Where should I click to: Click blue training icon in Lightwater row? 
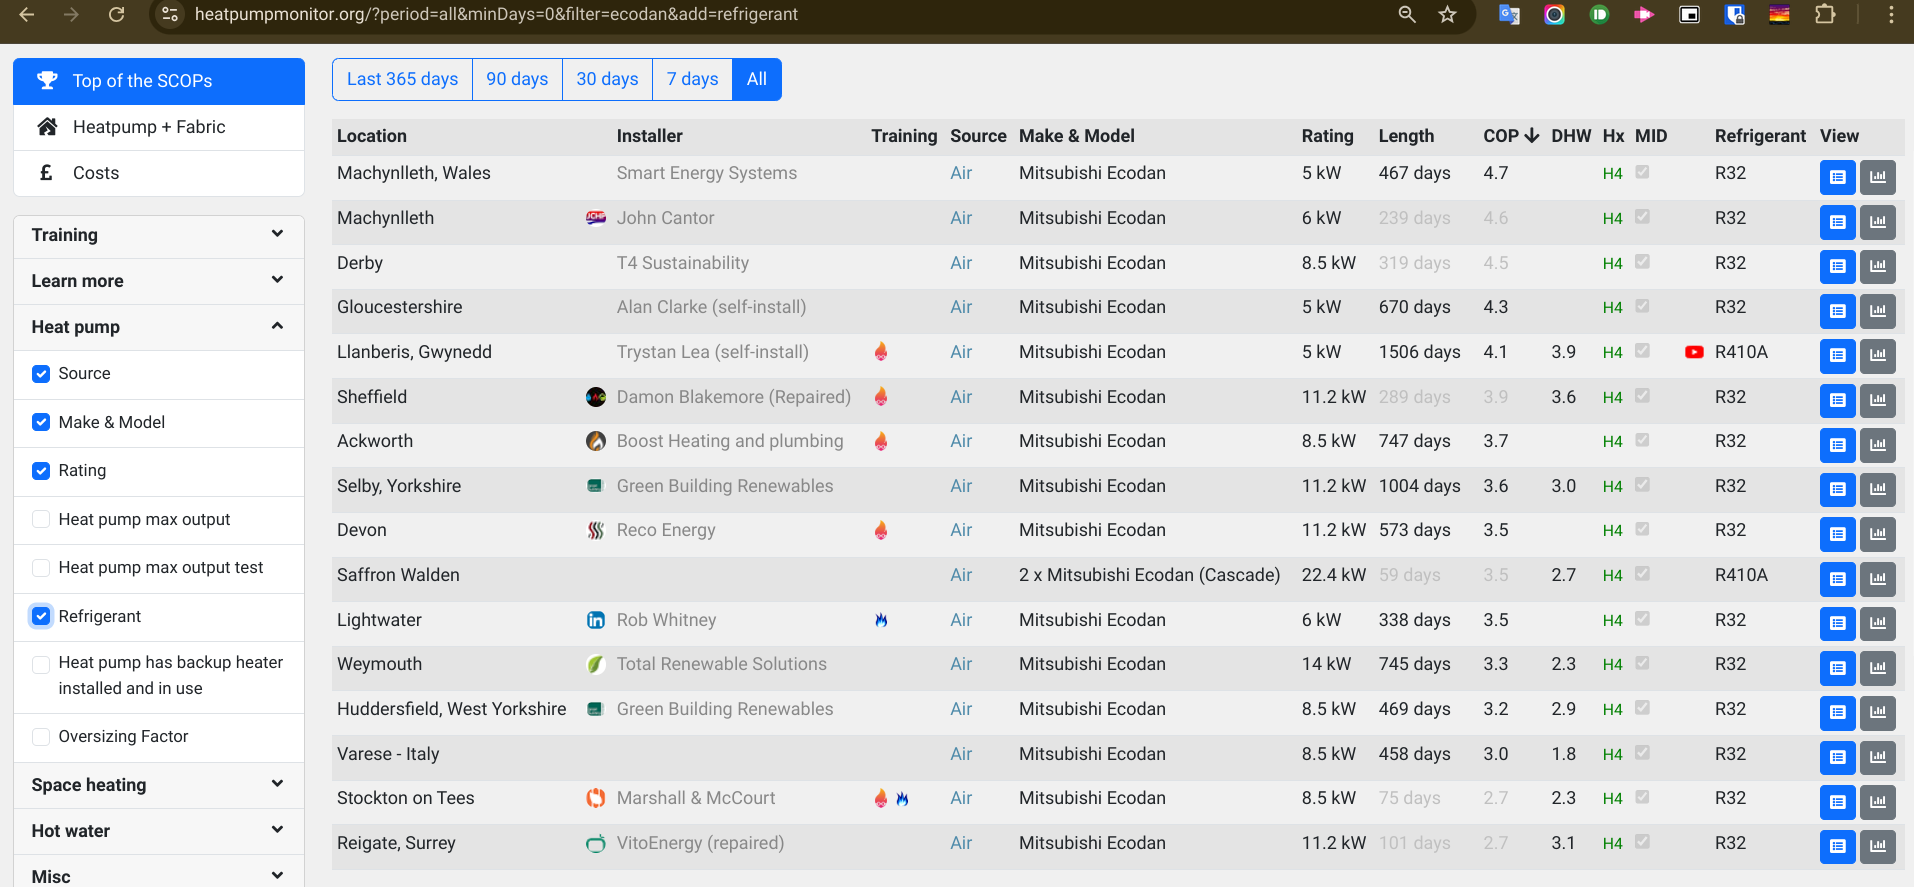coord(881,620)
